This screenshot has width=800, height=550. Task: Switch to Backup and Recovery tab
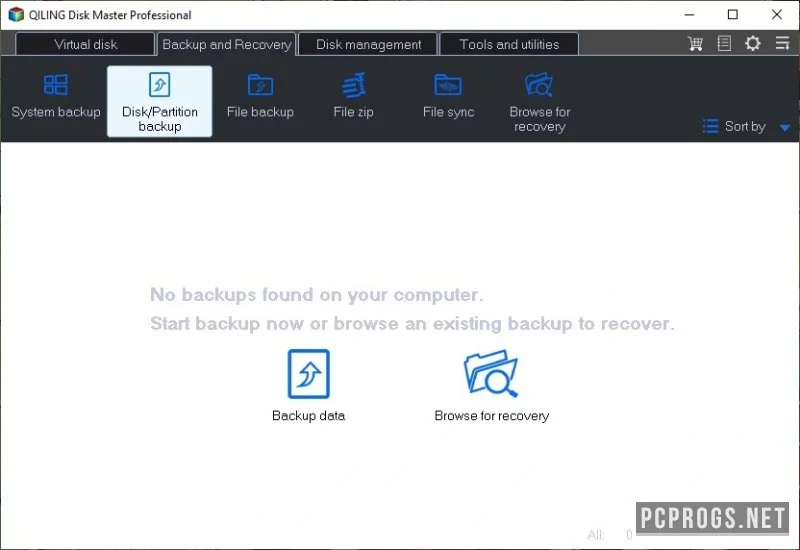click(227, 44)
